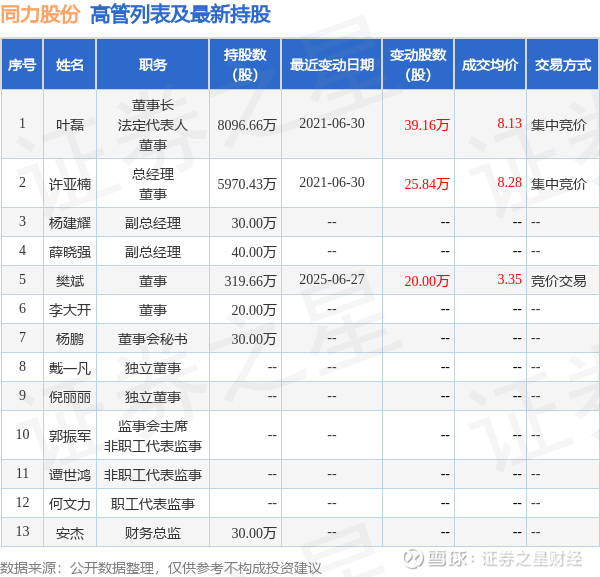Click 总经理 in 许亚楠's row
The height and width of the screenshot is (577, 600).
point(153,174)
